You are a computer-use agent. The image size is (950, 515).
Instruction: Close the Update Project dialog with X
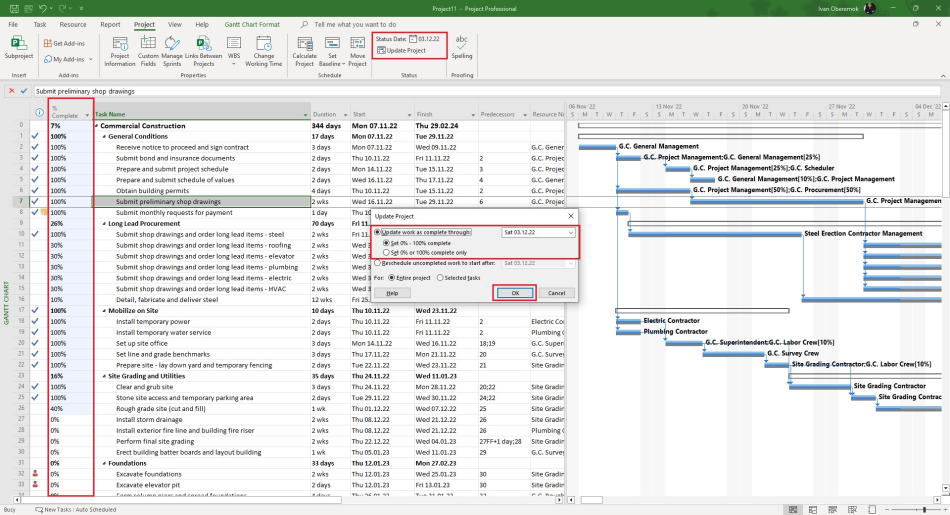(570, 216)
